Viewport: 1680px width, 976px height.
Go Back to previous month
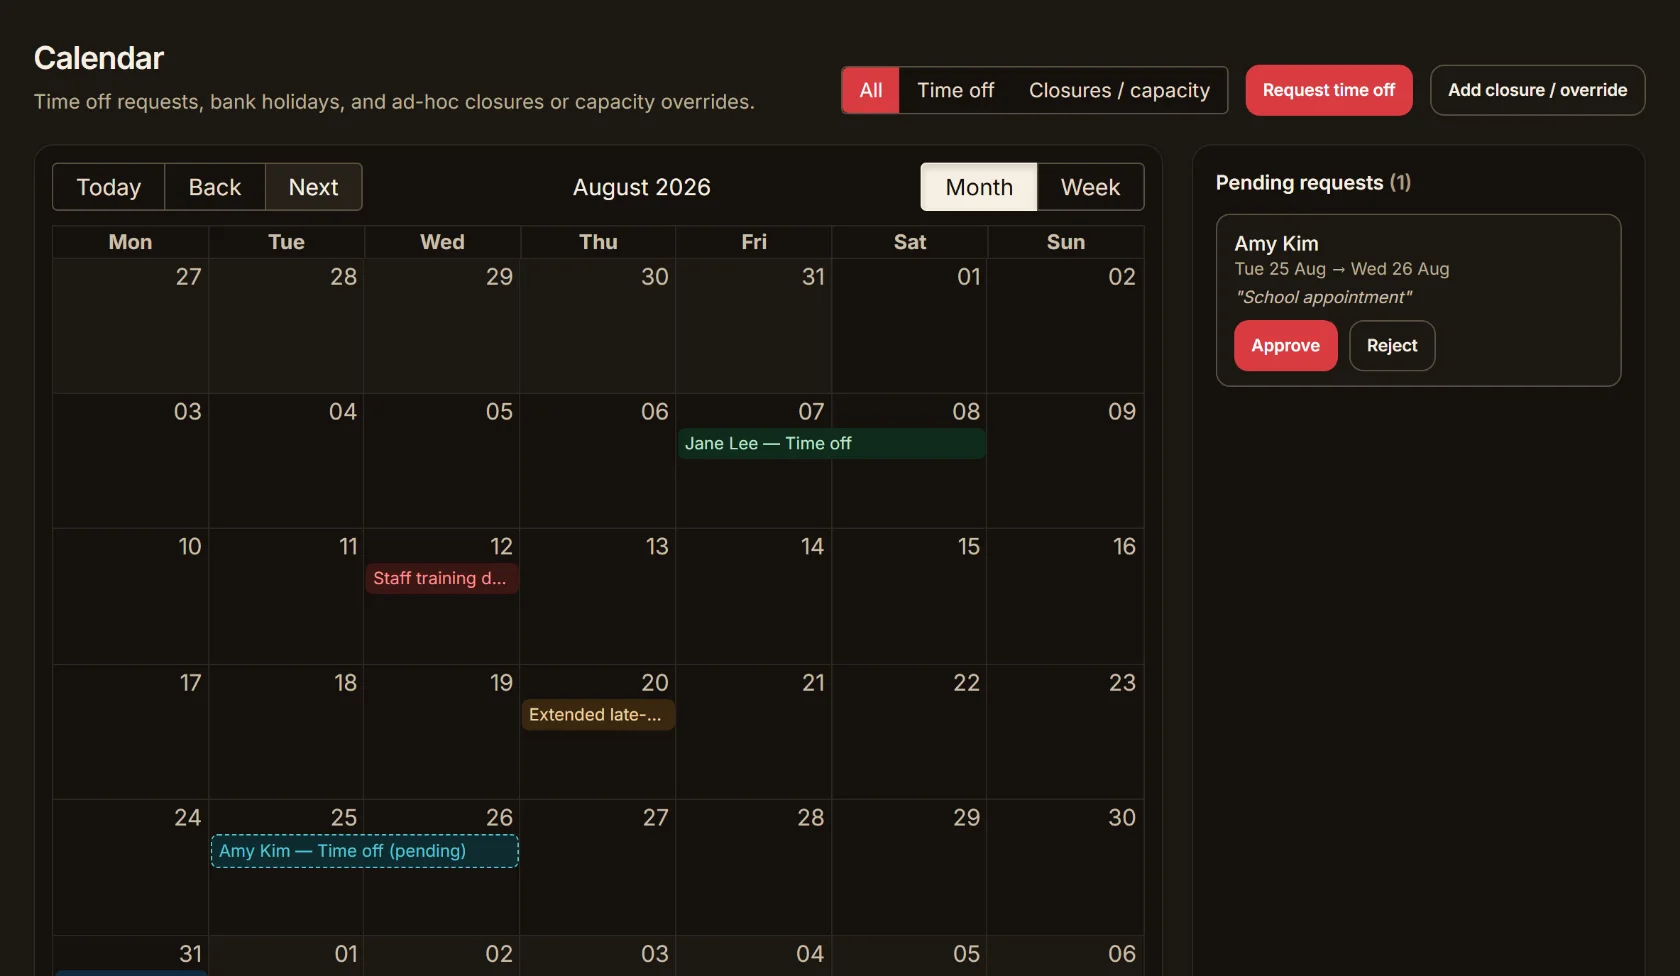[x=215, y=187]
